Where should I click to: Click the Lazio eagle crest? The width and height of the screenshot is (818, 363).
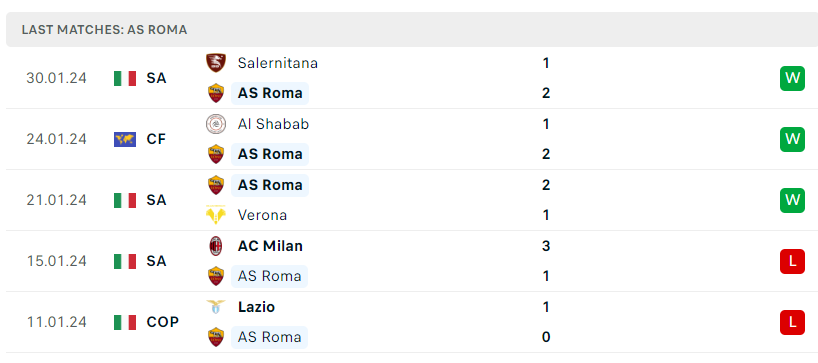pos(215,307)
